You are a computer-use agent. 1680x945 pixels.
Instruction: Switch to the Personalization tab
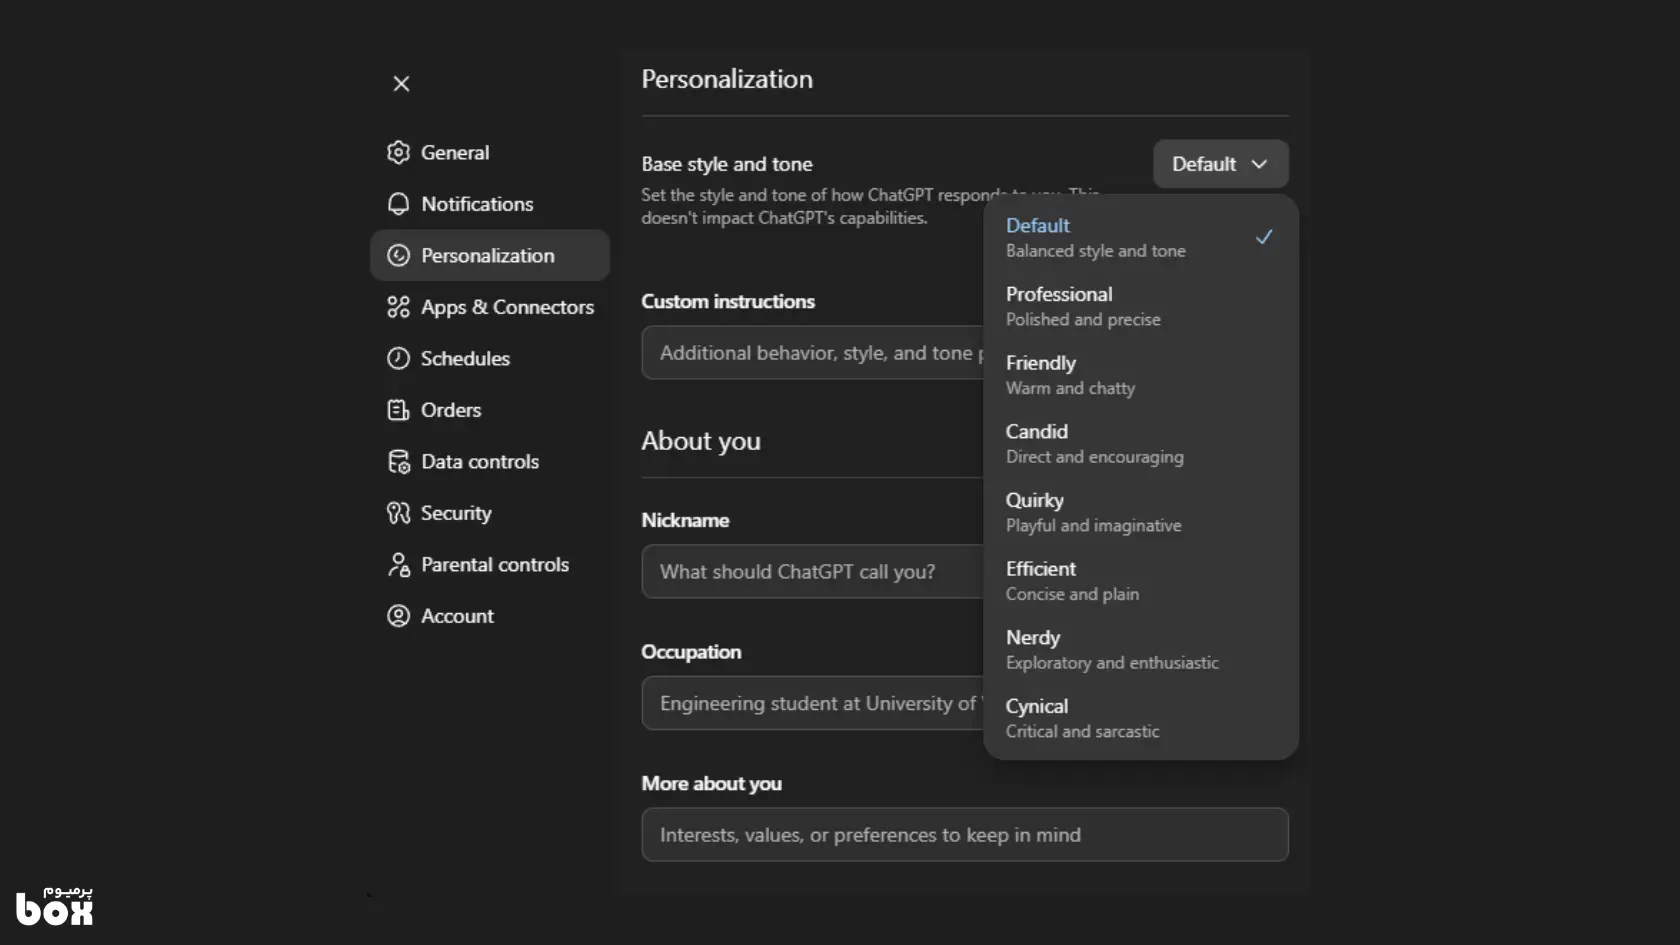pyautogui.click(x=488, y=256)
